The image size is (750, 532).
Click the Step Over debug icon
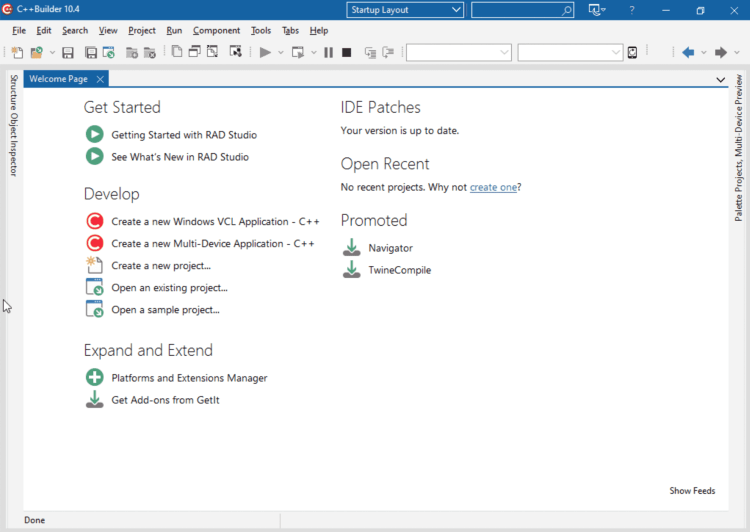(x=388, y=52)
